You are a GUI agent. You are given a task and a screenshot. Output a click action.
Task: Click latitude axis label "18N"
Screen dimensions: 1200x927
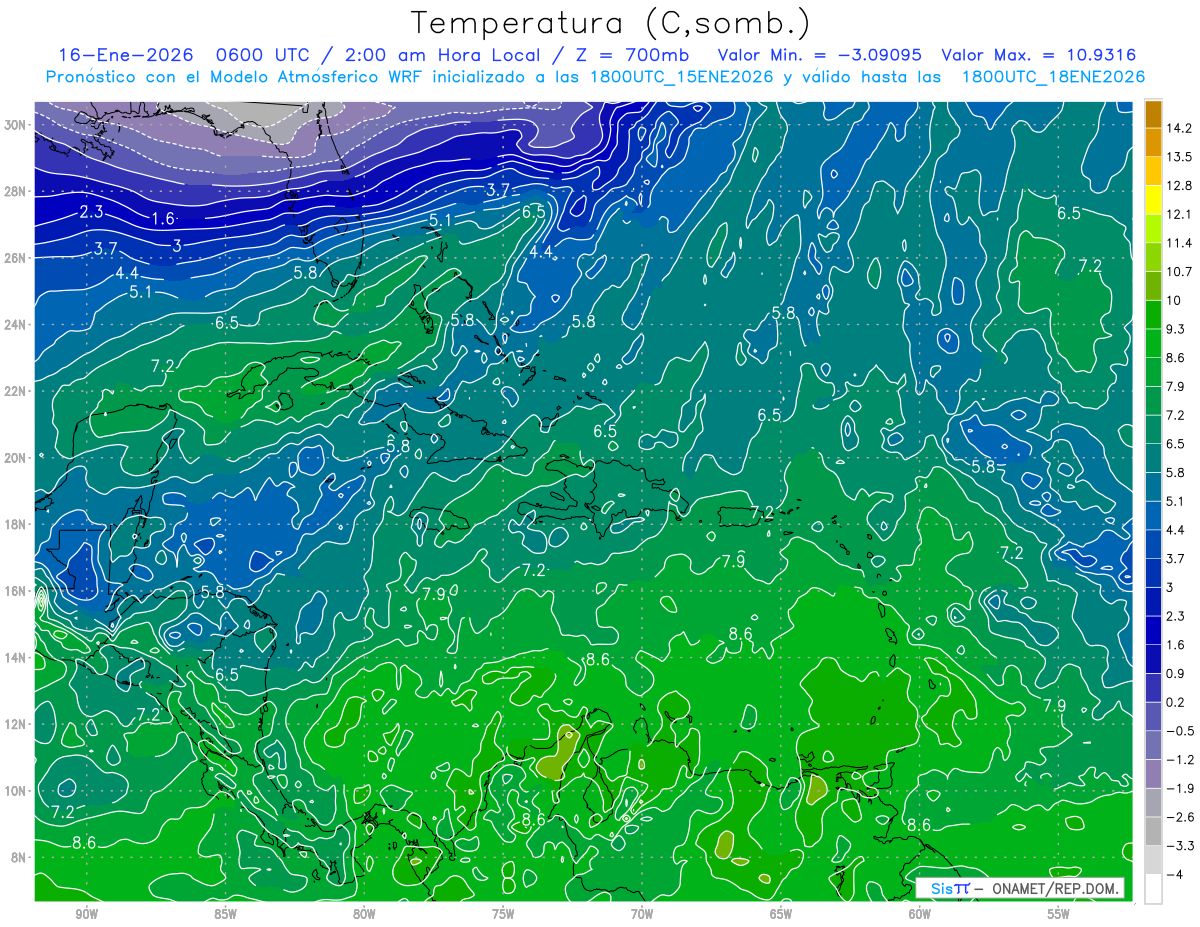(x=15, y=524)
